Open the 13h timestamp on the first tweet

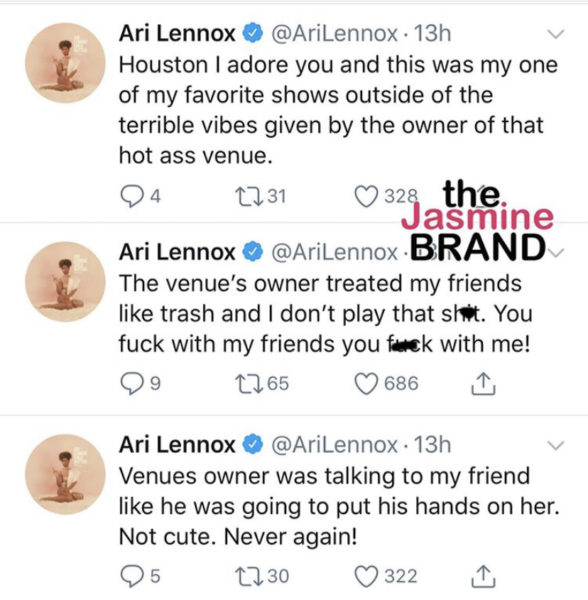433,34
